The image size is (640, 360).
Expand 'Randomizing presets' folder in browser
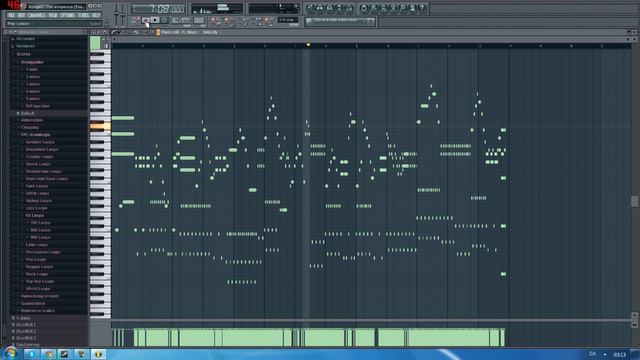(40, 296)
